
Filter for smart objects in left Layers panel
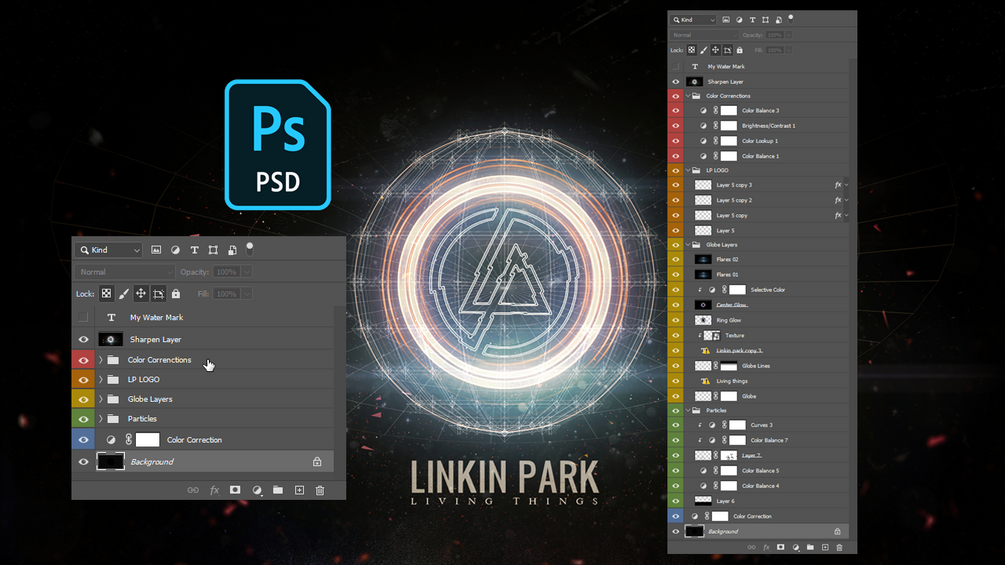tap(232, 250)
